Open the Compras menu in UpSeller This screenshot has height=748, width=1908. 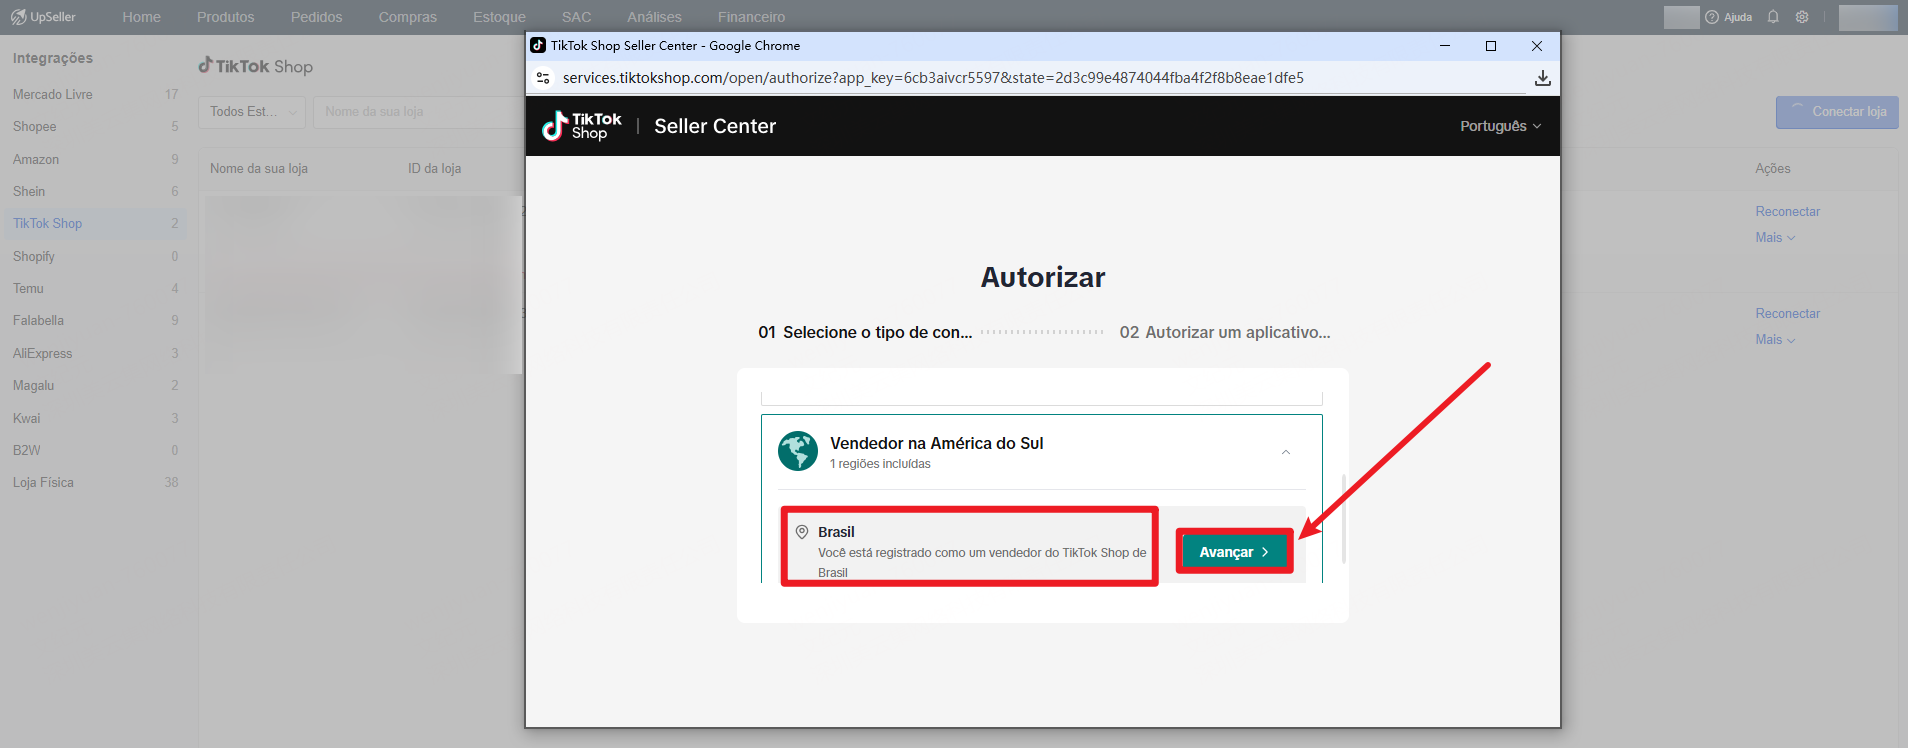(x=407, y=17)
